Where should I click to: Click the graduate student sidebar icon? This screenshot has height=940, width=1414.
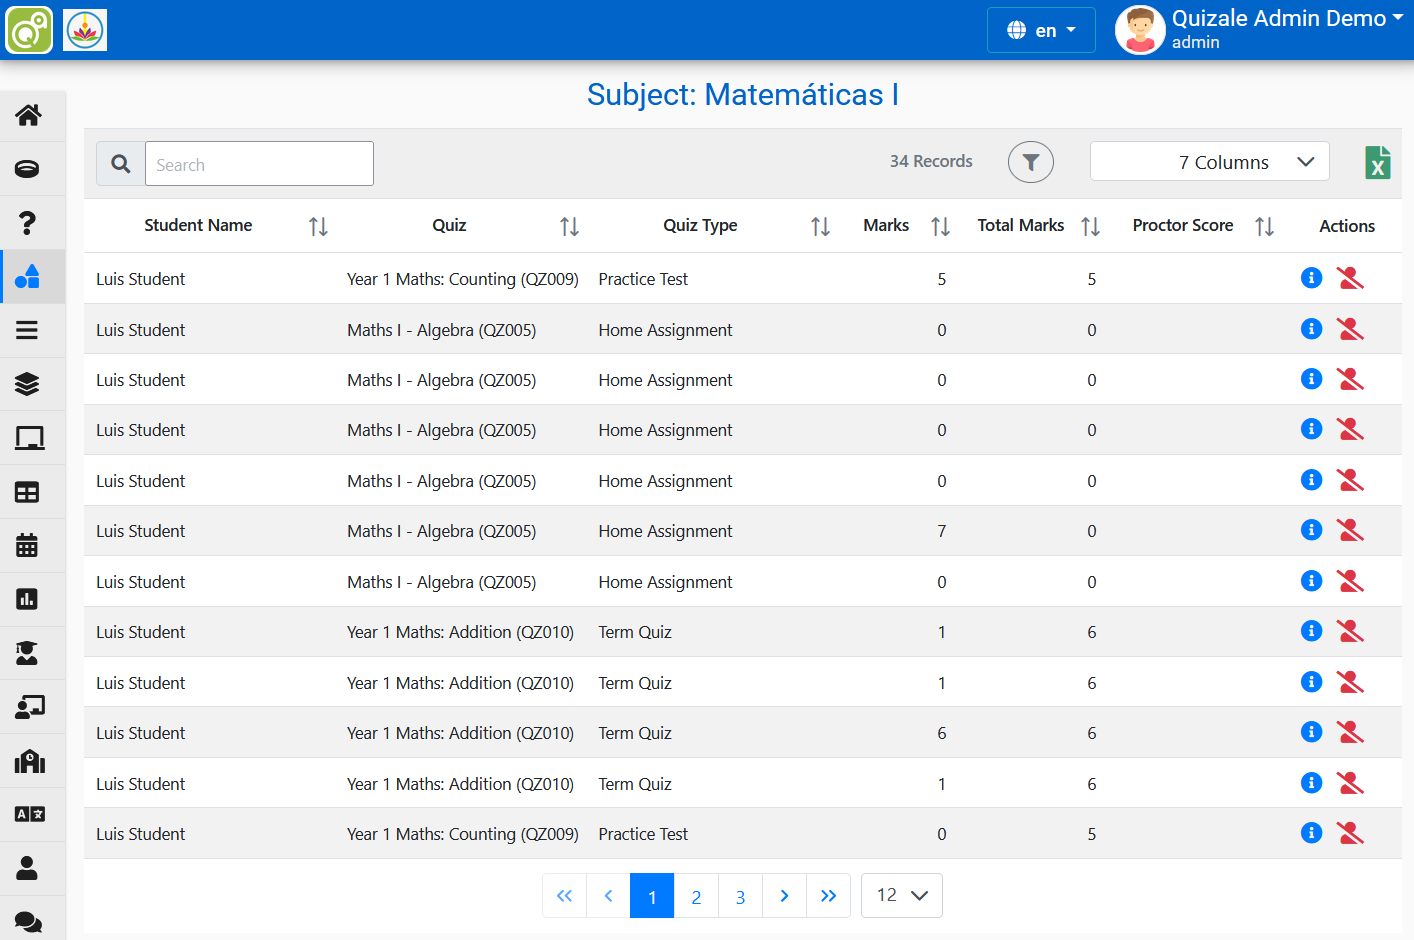(28, 653)
